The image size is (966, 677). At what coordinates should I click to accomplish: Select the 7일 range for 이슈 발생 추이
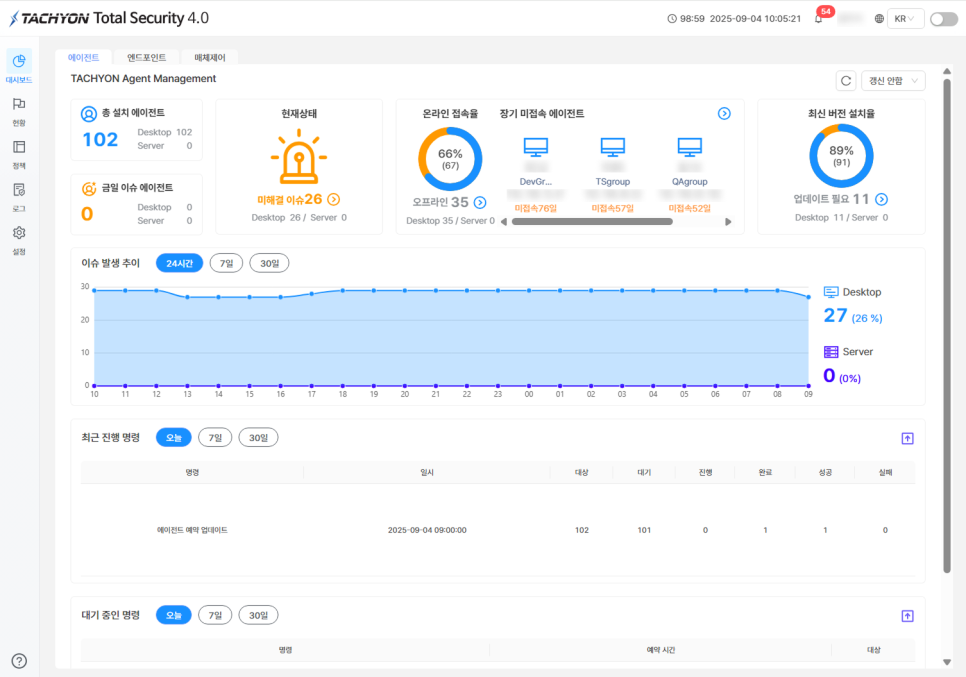click(x=226, y=263)
